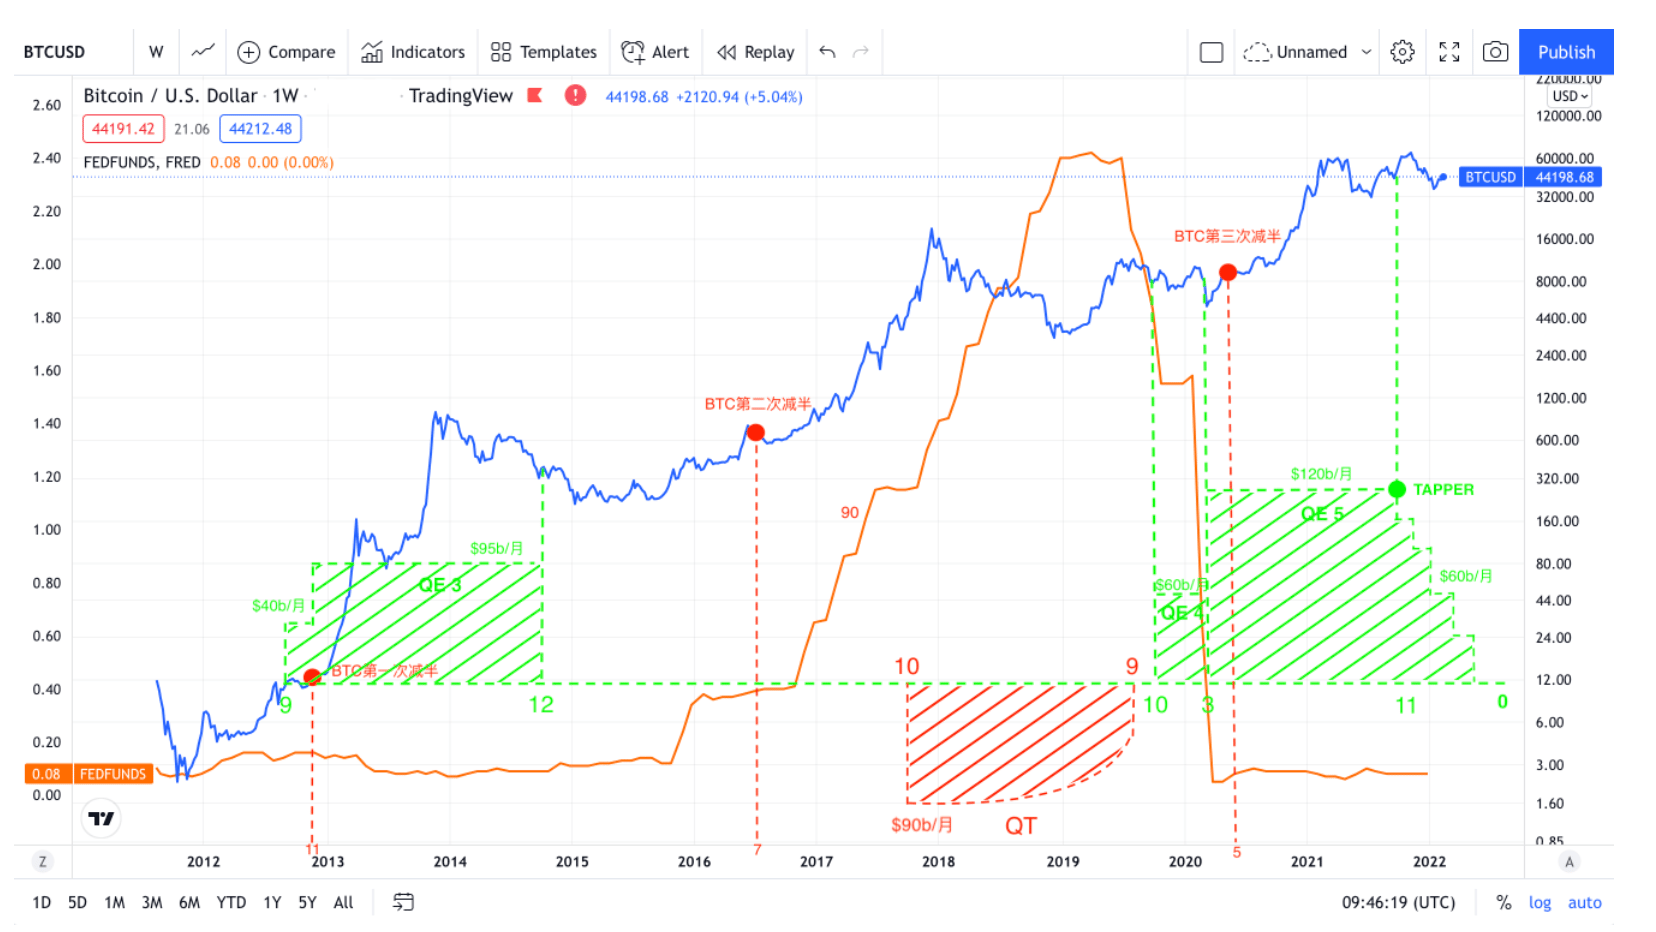Open the USD currency dropdown
The height and width of the screenshot is (932, 1656).
tap(1569, 96)
